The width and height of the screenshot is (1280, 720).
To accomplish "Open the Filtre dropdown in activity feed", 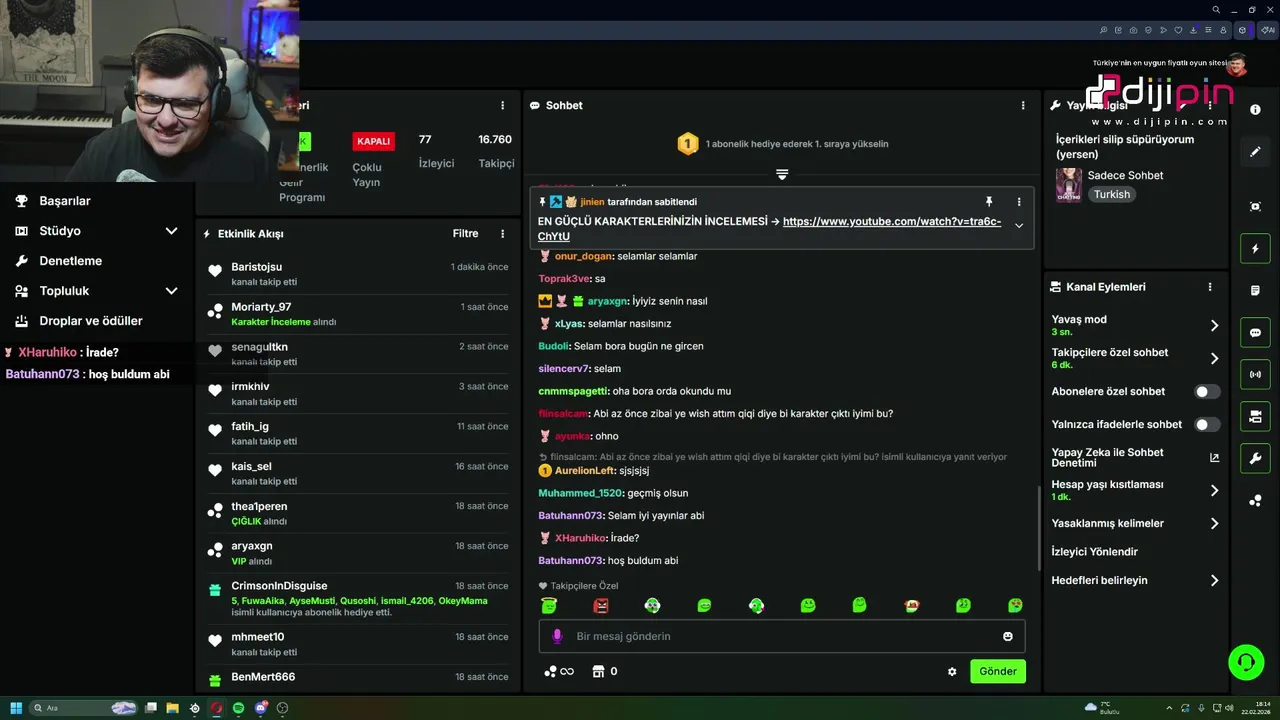I will 466,234.
